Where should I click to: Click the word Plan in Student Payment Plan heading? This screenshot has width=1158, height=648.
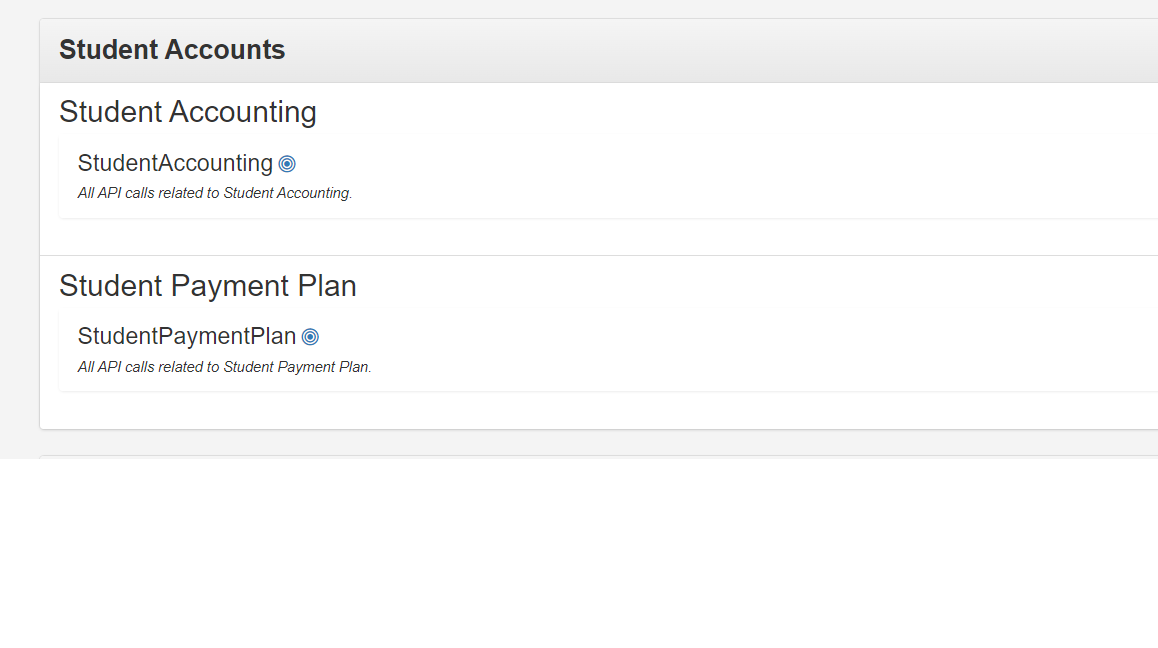click(327, 286)
